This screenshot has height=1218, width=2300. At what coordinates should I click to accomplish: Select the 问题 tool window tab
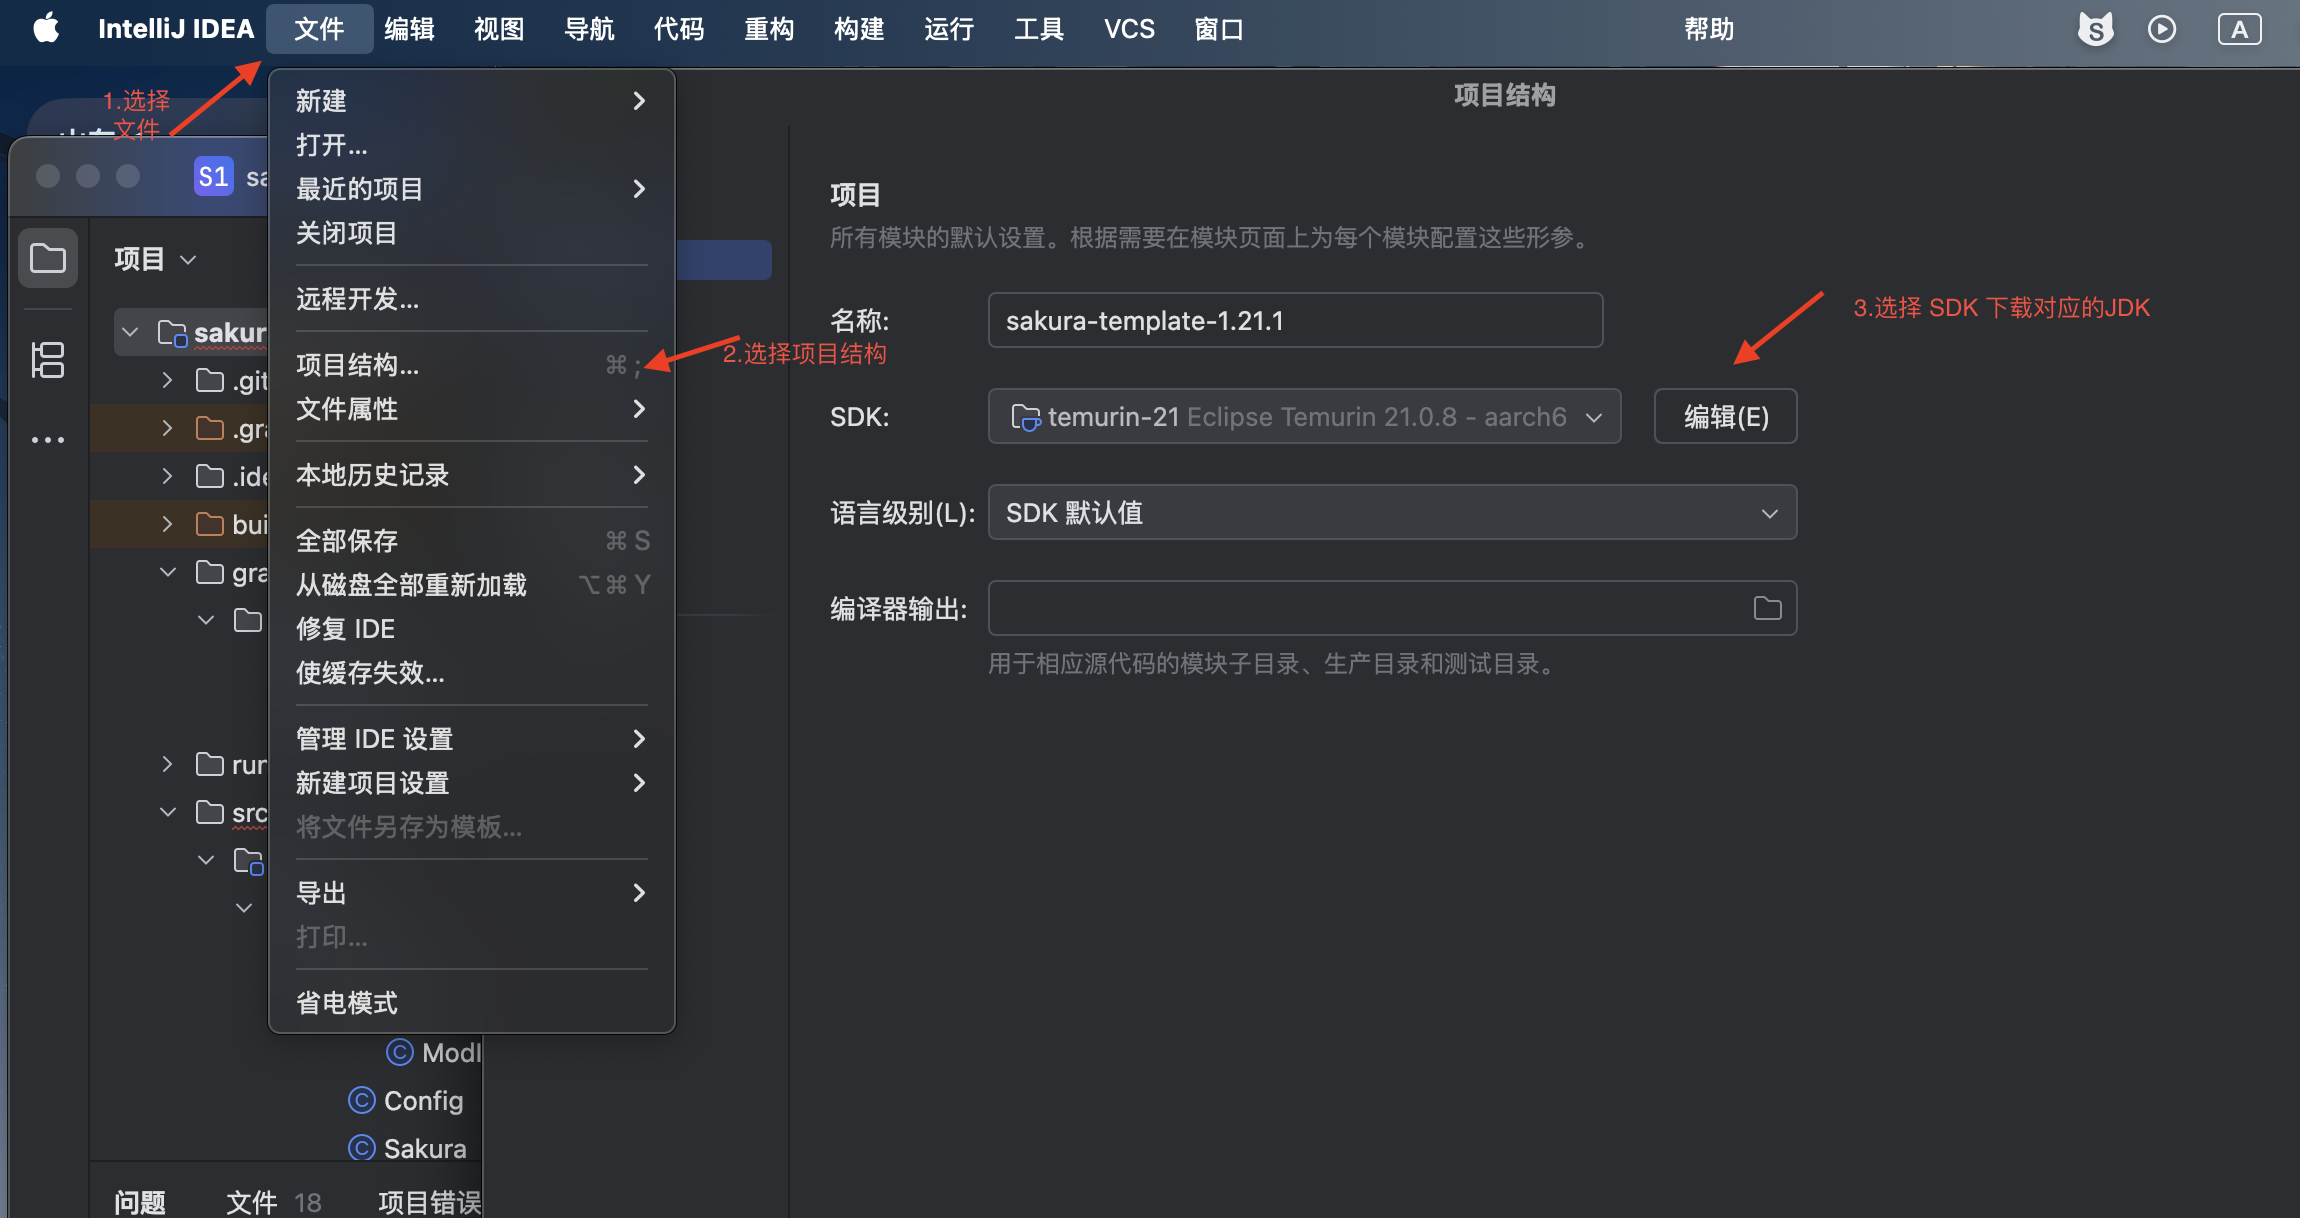click(140, 1202)
